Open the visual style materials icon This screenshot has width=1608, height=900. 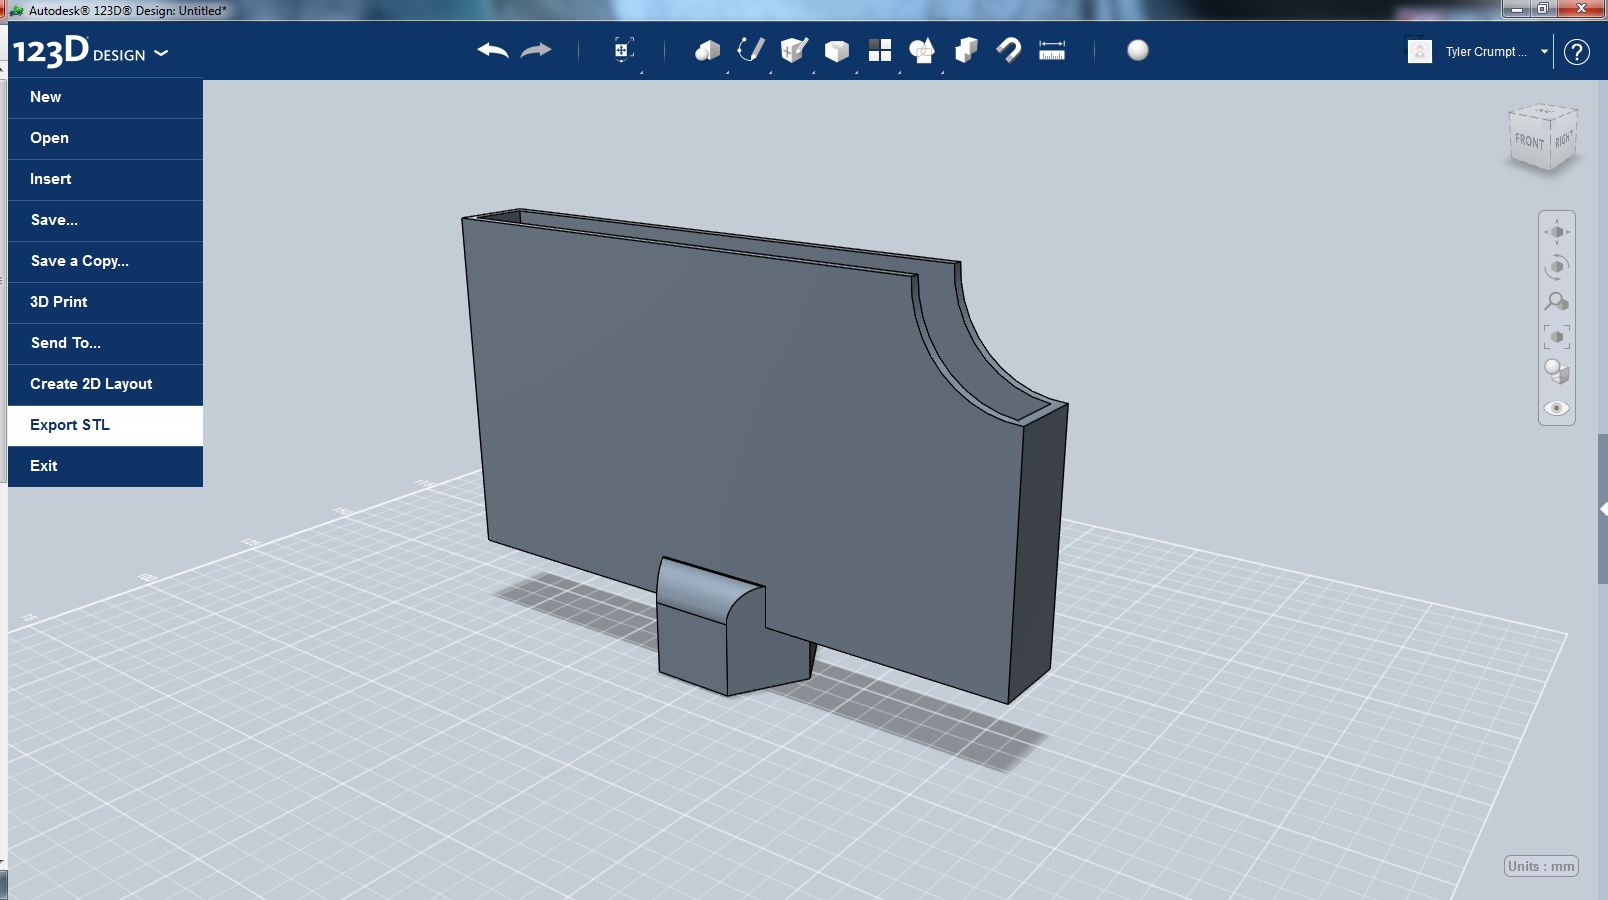(1557, 372)
